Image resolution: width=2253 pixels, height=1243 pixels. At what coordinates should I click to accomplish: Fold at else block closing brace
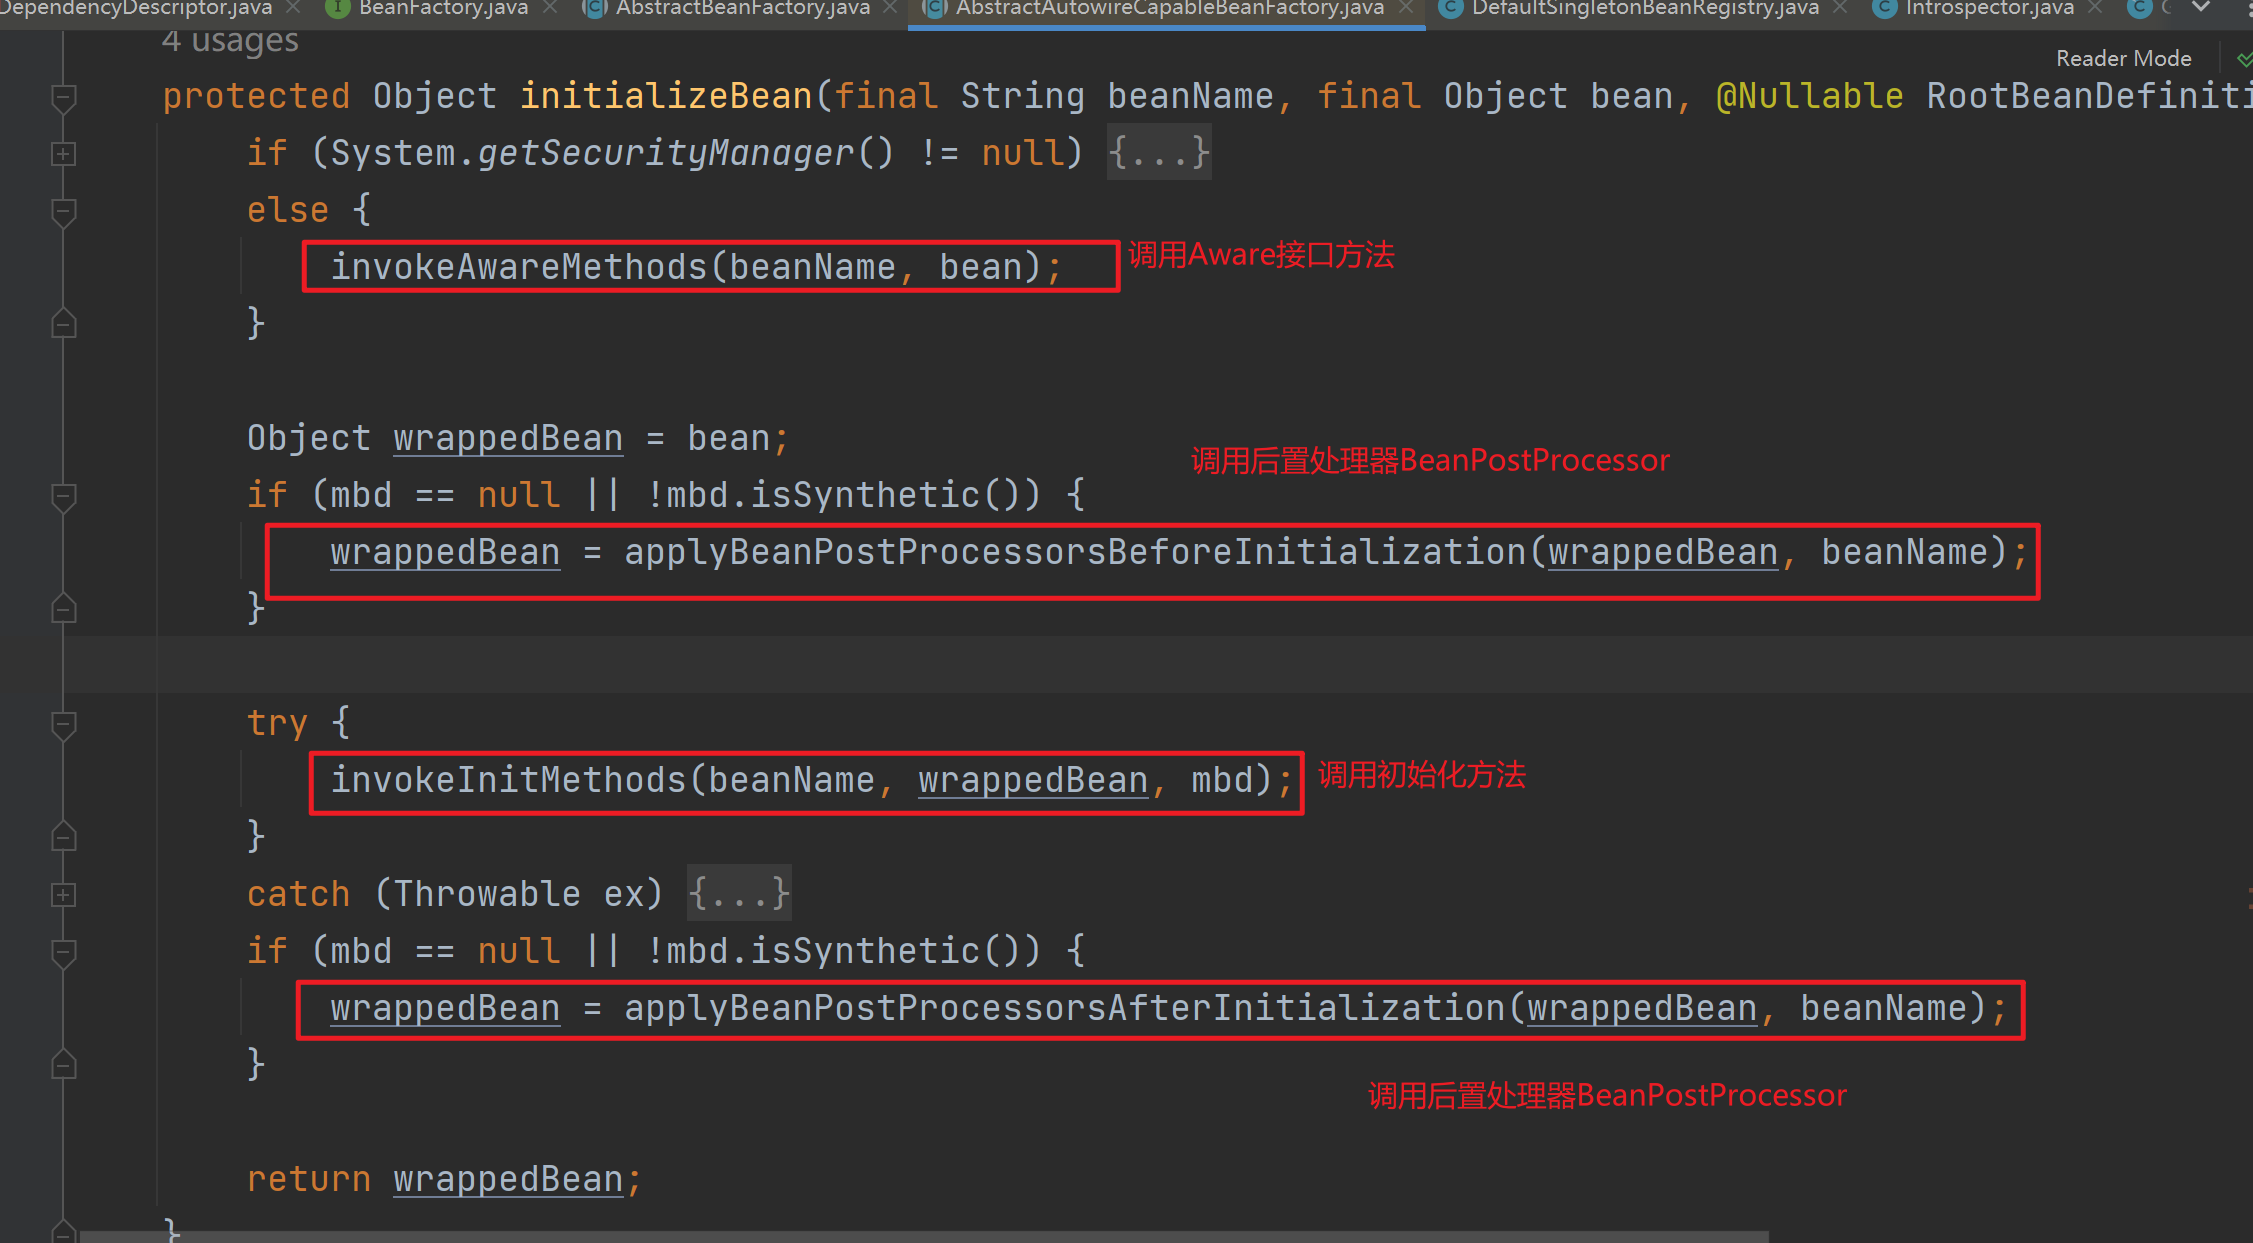(63, 325)
